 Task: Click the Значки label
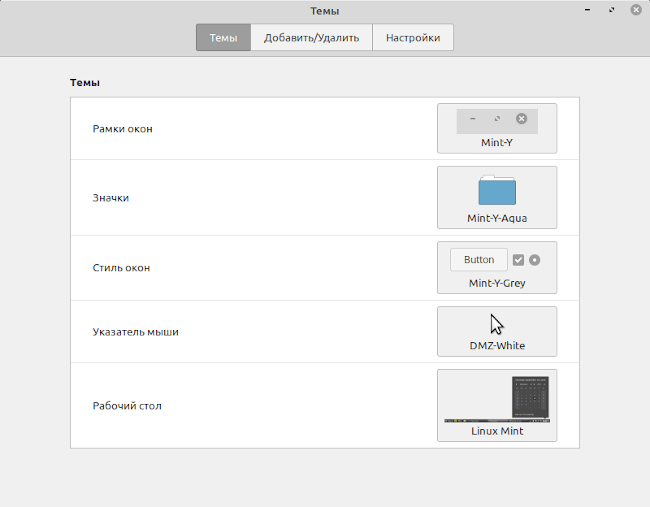[111, 198]
